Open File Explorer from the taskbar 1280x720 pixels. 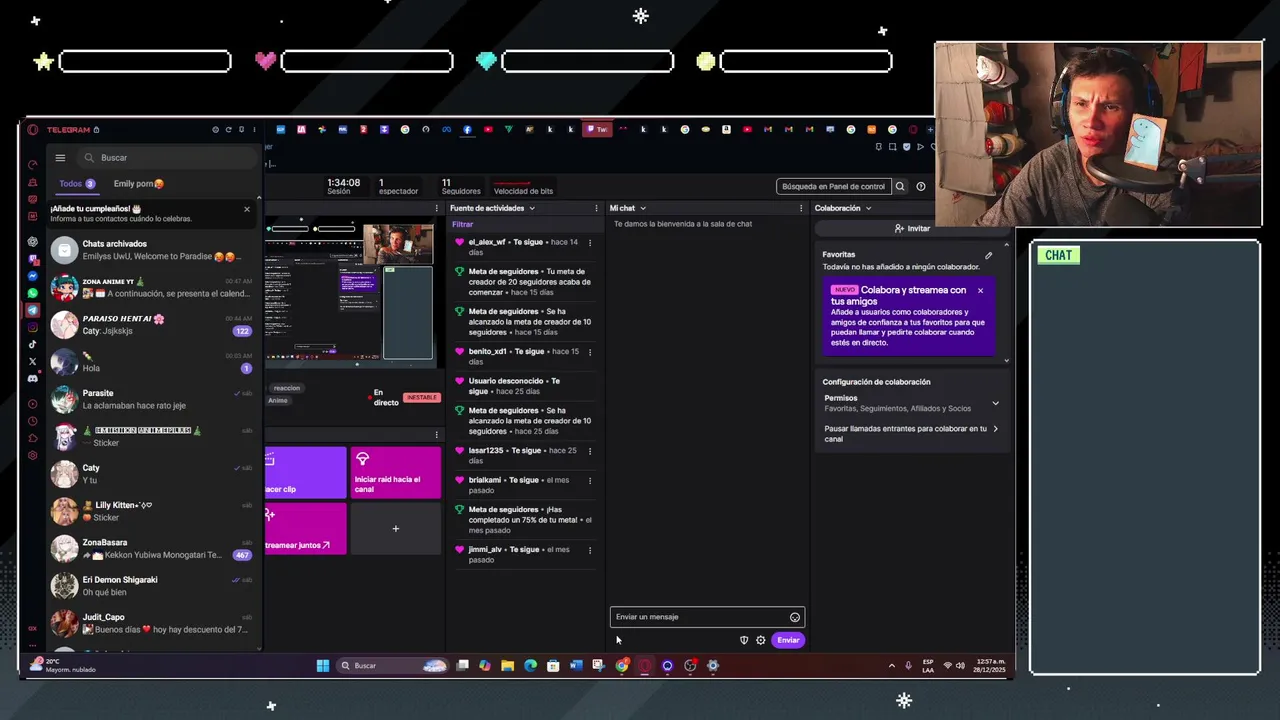click(508, 666)
